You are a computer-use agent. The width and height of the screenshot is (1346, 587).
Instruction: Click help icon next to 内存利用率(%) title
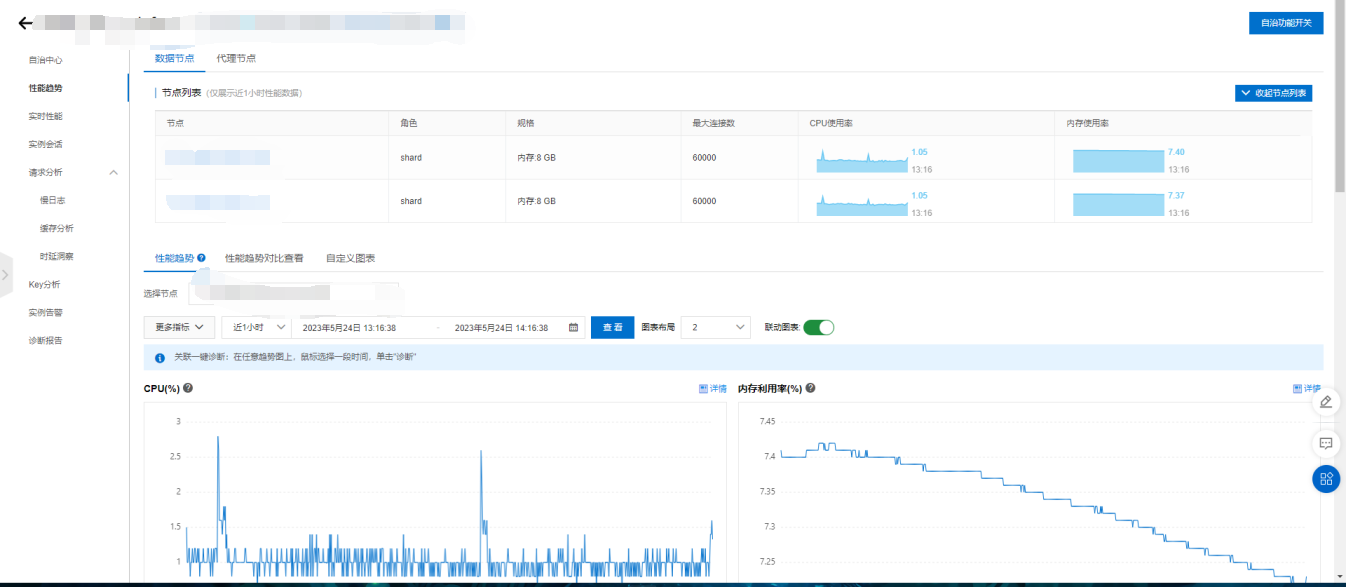click(810, 388)
